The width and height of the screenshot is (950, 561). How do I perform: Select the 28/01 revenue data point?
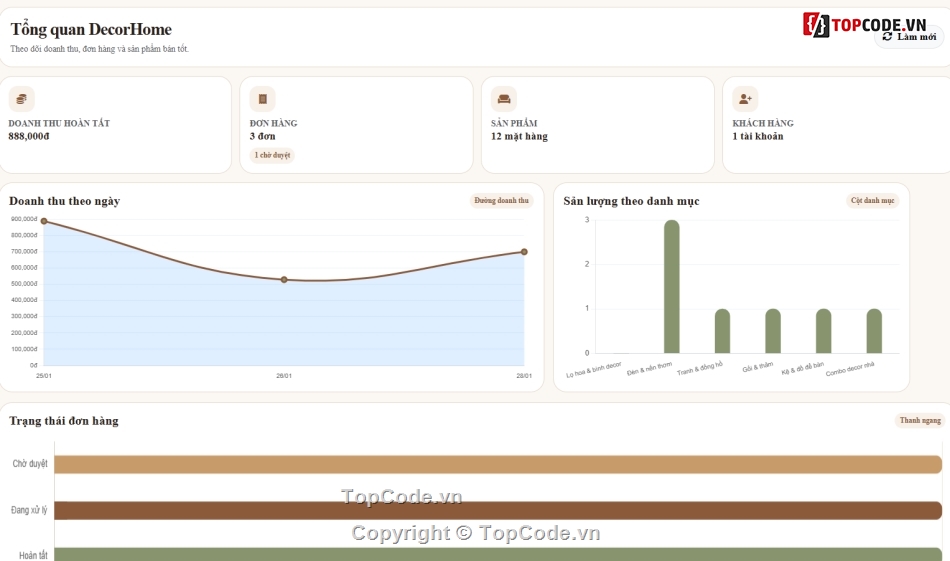pyautogui.click(x=524, y=252)
